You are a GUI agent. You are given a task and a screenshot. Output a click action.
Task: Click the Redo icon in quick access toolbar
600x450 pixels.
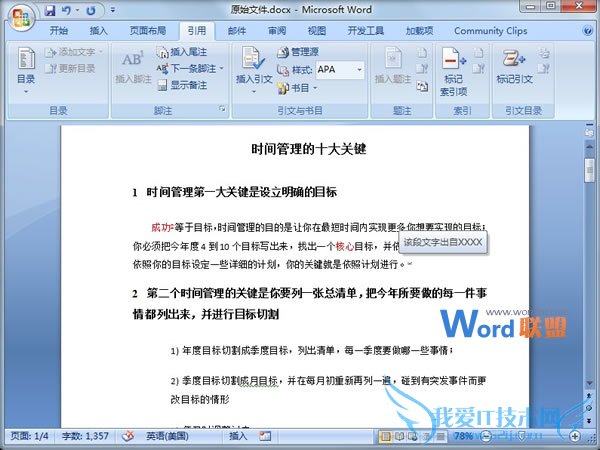91,10
